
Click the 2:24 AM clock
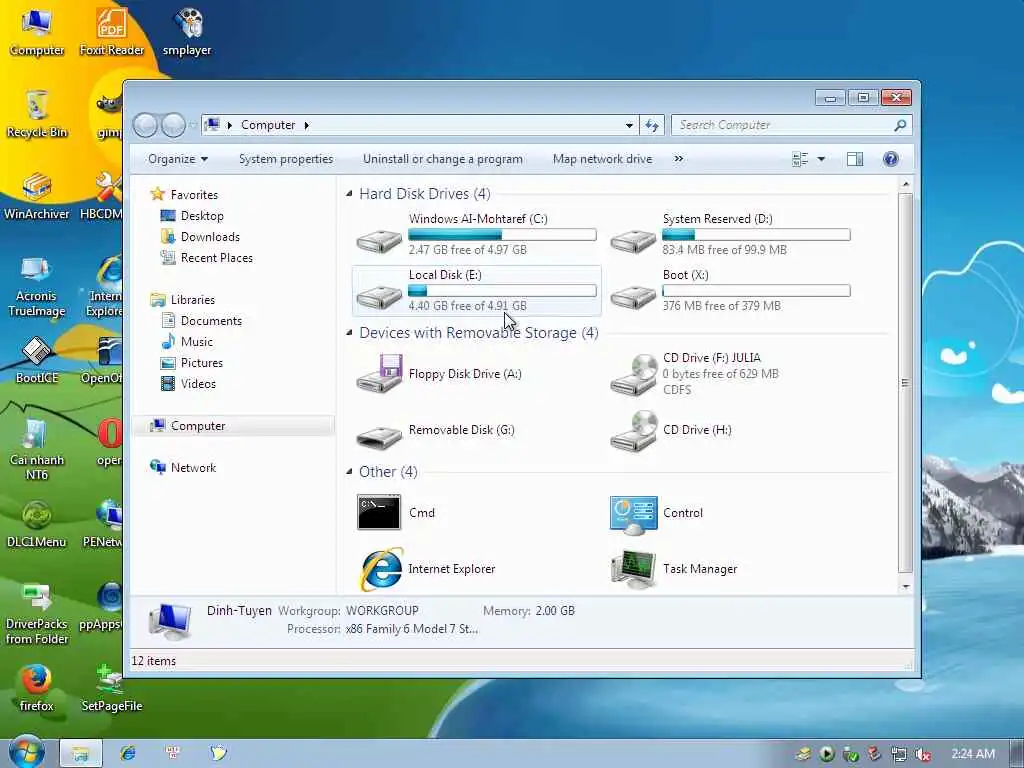coord(973,754)
